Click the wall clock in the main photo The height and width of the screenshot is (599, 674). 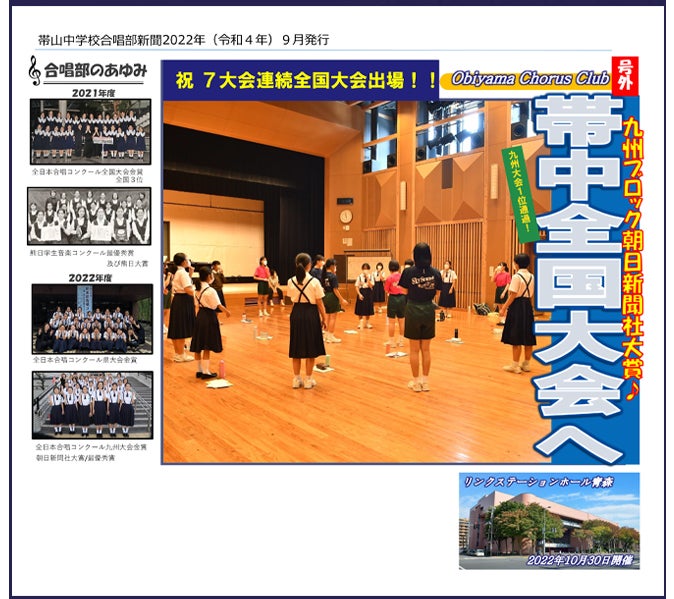[x=345, y=216]
